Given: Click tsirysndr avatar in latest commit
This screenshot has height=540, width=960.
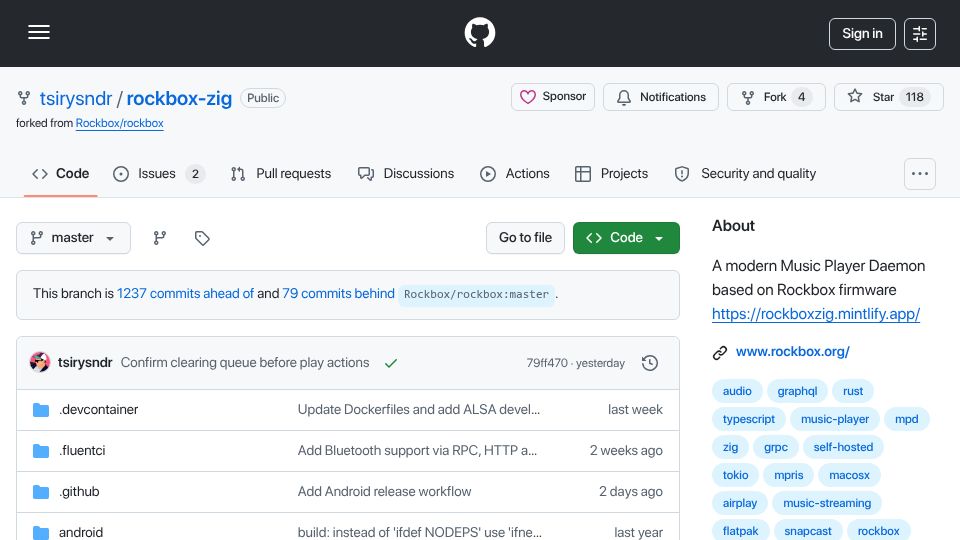Looking at the screenshot, I should click(40, 362).
